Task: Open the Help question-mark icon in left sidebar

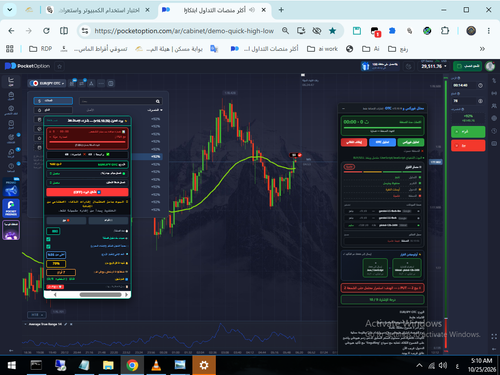Action: (x=11, y=167)
